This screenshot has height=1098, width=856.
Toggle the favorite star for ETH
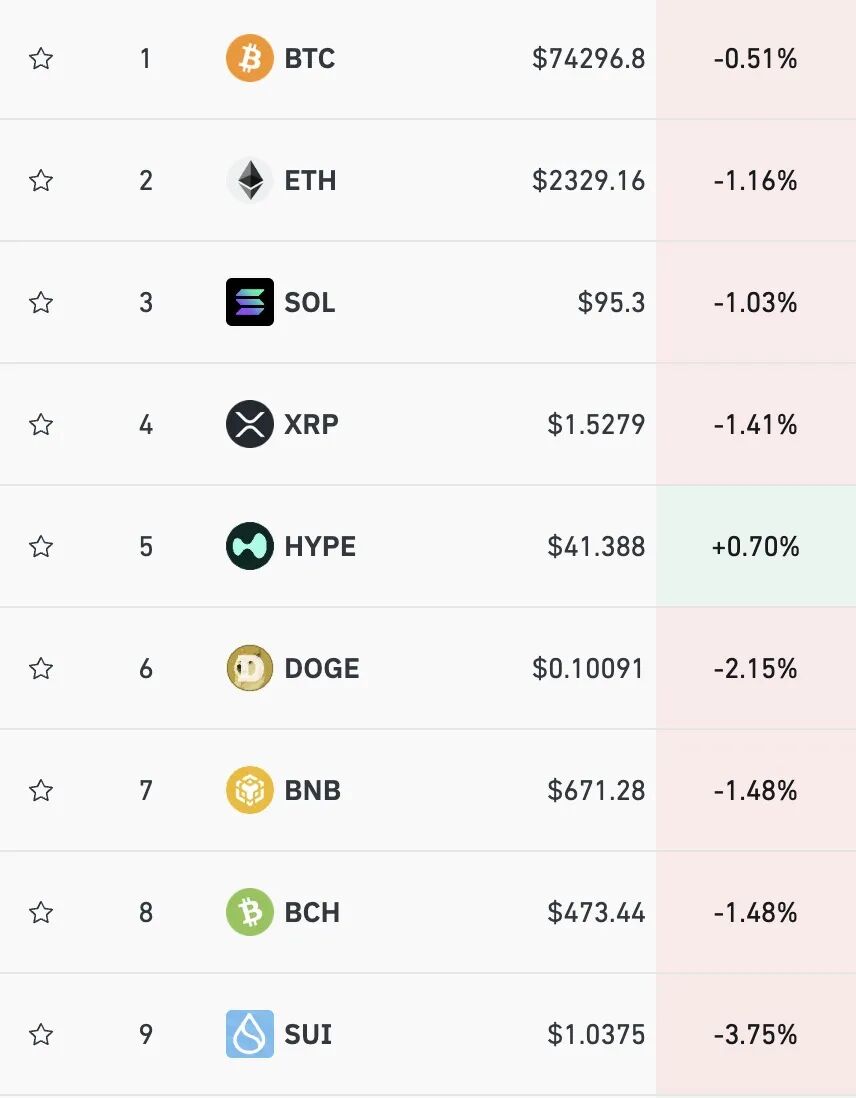pos(41,181)
